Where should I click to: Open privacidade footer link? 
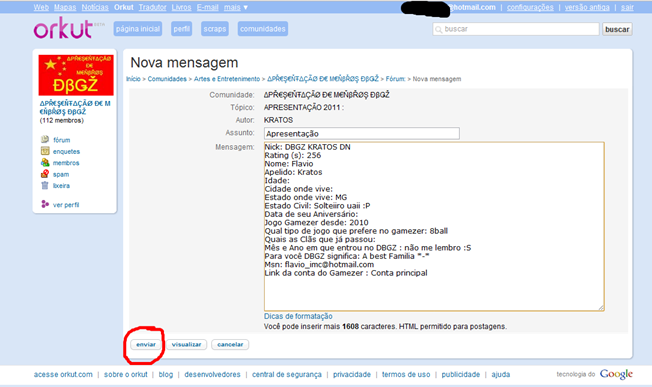coord(352,374)
